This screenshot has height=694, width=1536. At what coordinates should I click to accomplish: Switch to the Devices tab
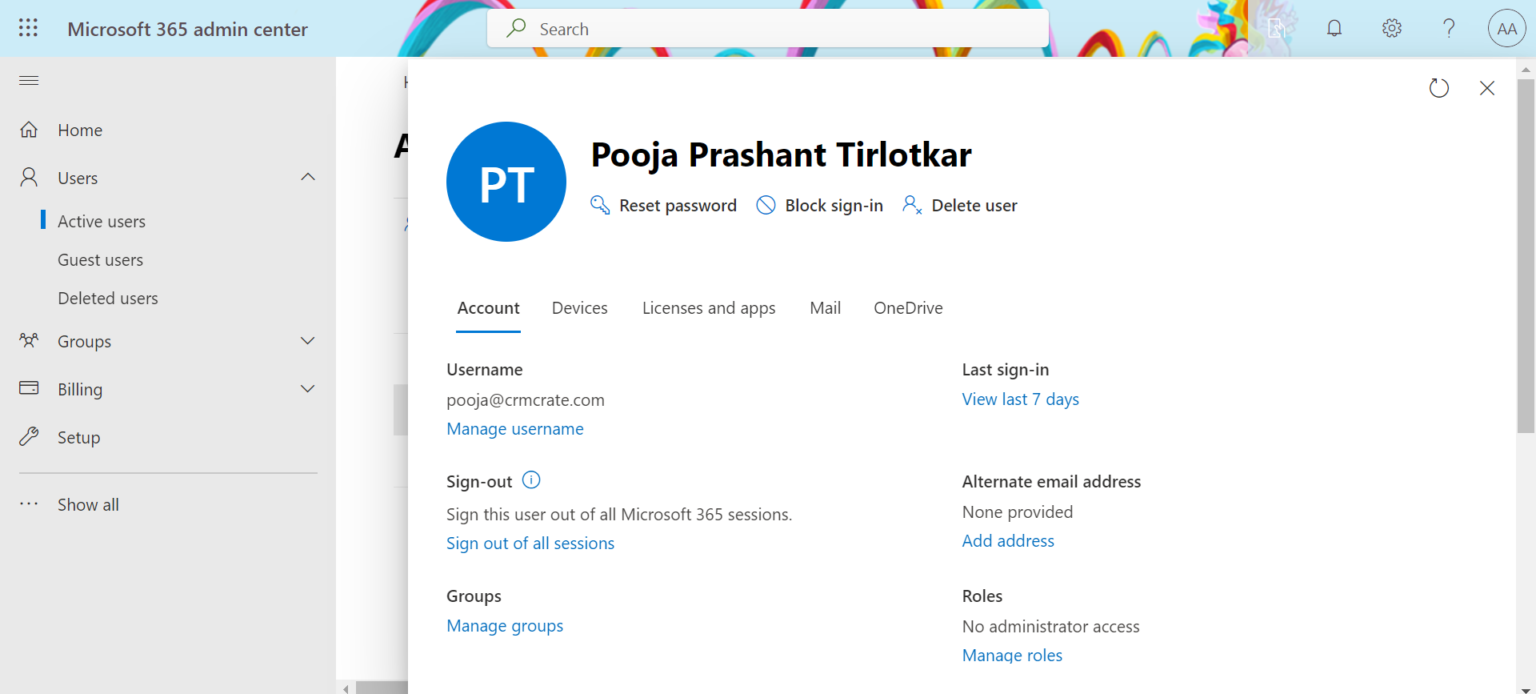tap(579, 308)
